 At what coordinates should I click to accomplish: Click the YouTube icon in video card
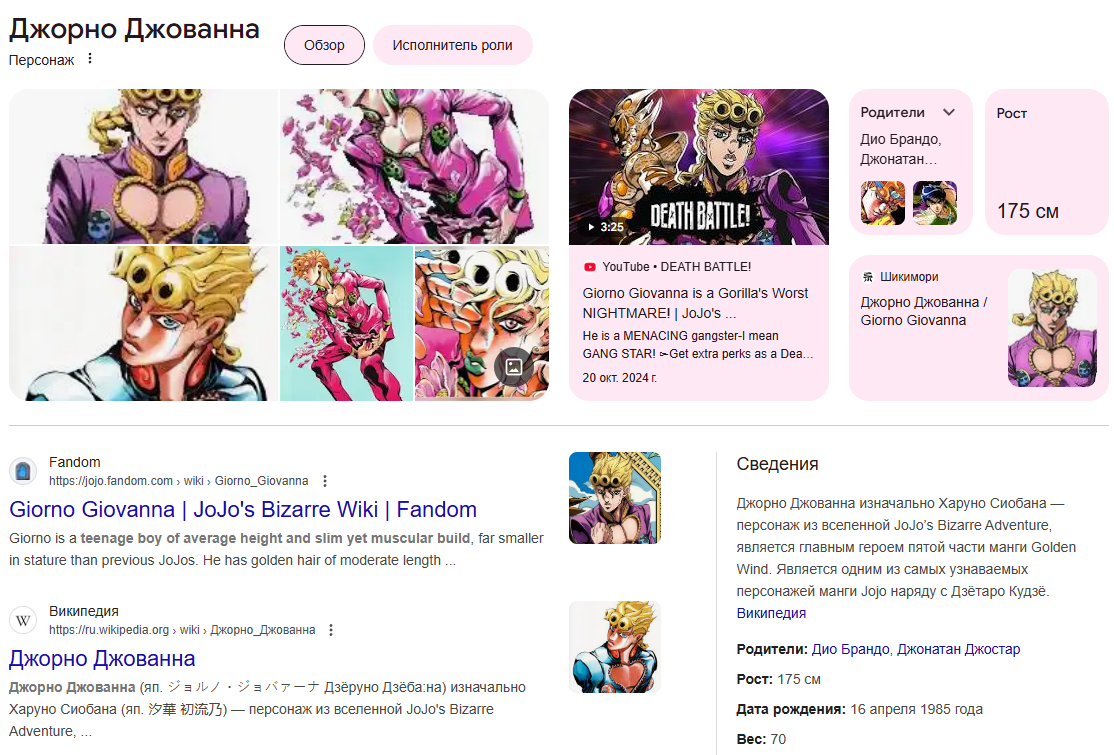(590, 267)
